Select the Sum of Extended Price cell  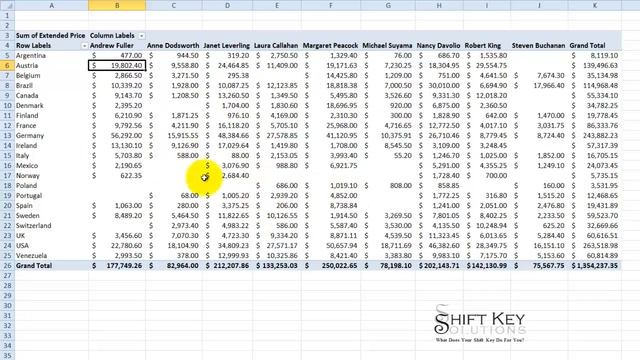pyautogui.click(x=51, y=36)
